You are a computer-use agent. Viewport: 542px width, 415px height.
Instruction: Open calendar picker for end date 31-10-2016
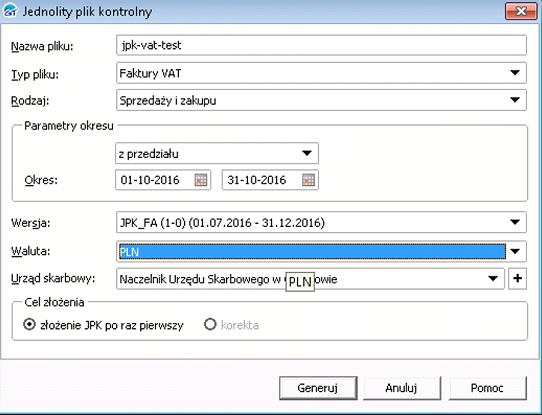[x=308, y=180]
